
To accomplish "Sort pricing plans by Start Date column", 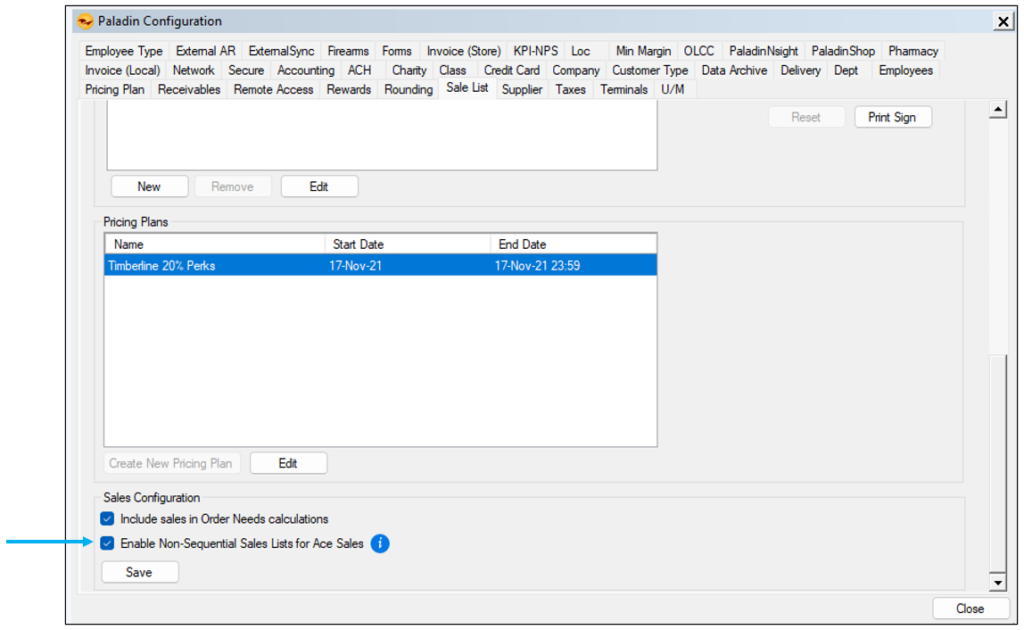I will (407, 244).
